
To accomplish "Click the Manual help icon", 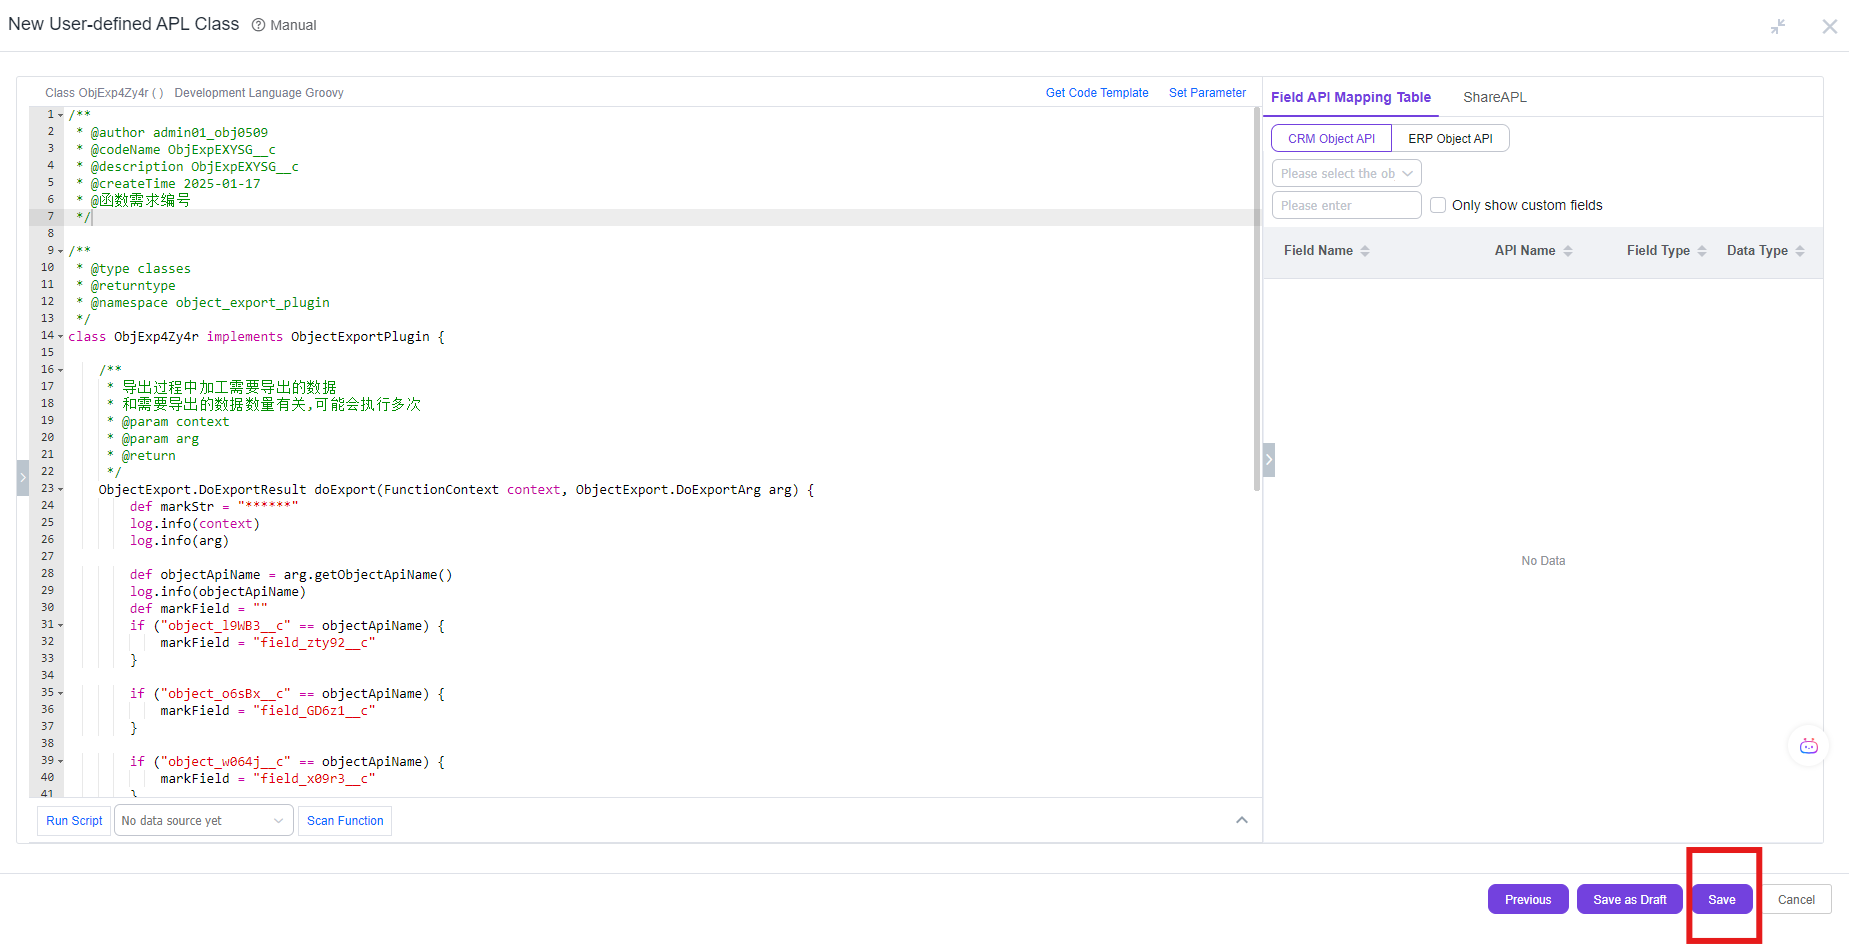I will tap(259, 25).
